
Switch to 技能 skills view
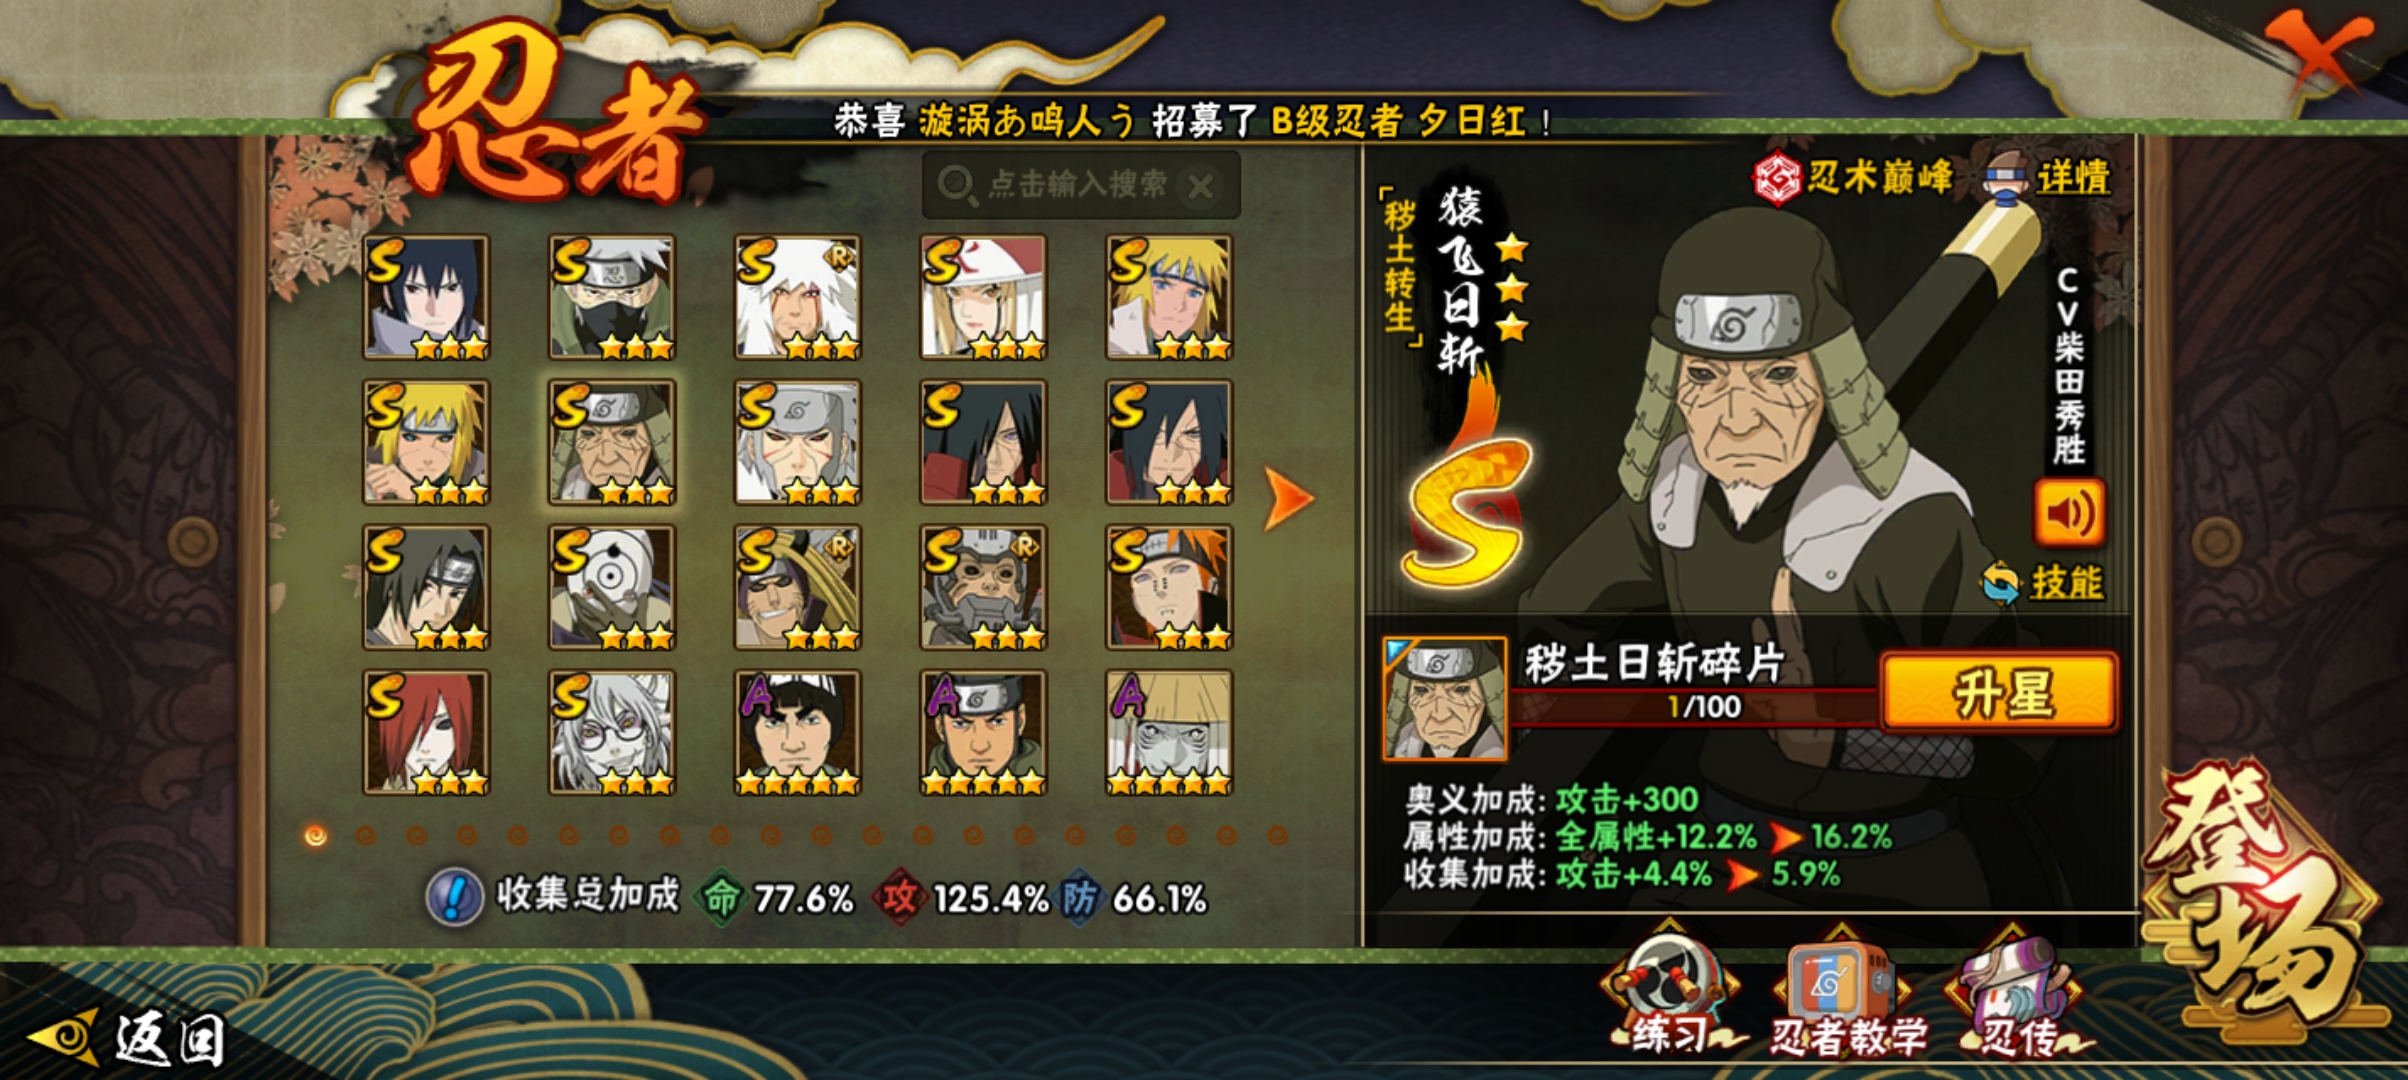2045,582
